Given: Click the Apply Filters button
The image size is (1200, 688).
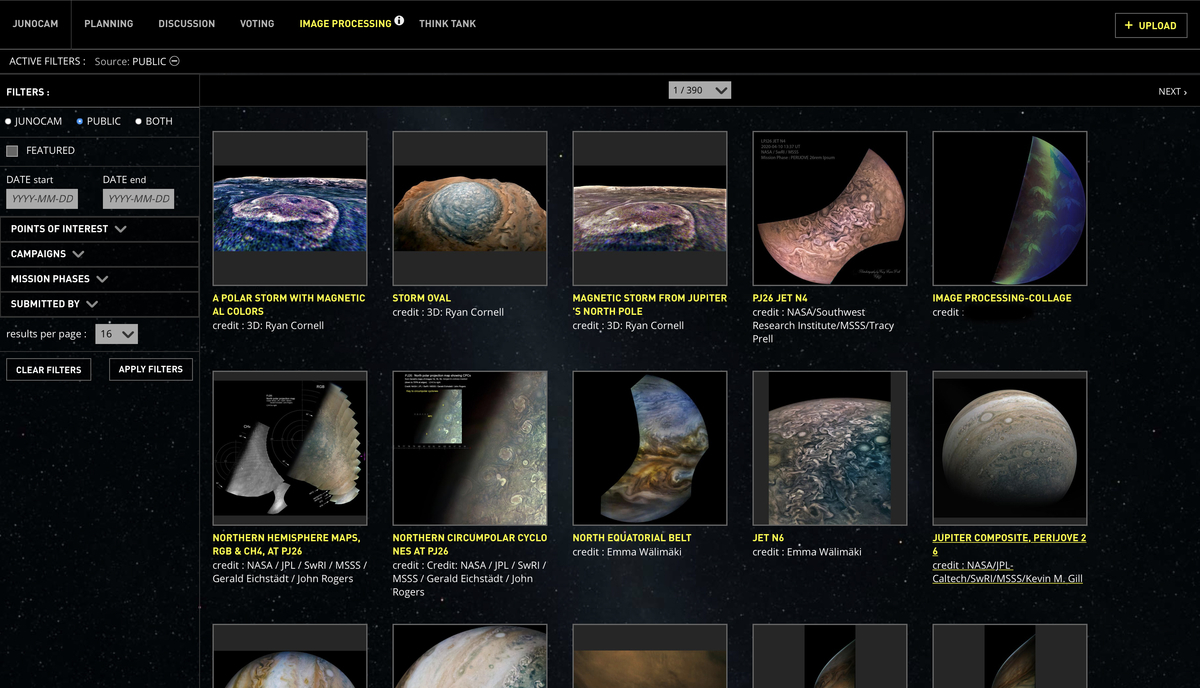Looking at the screenshot, I should tap(151, 369).
